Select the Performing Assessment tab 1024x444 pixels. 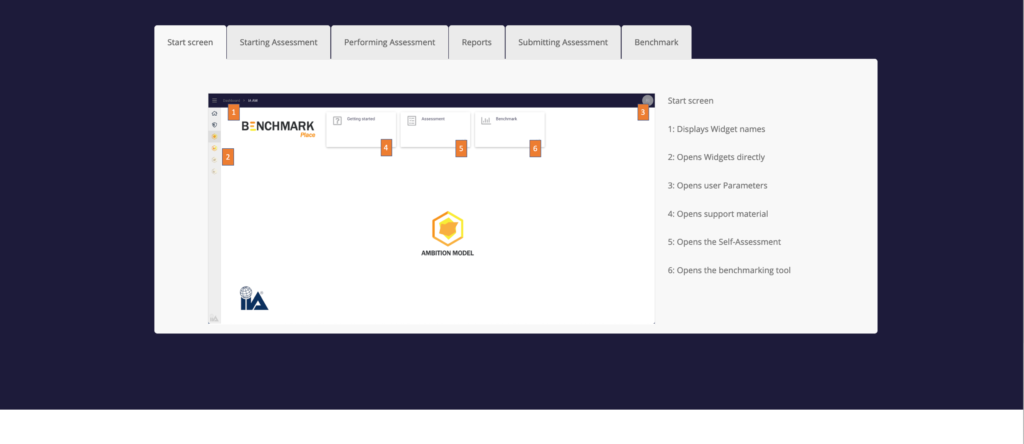pos(389,42)
